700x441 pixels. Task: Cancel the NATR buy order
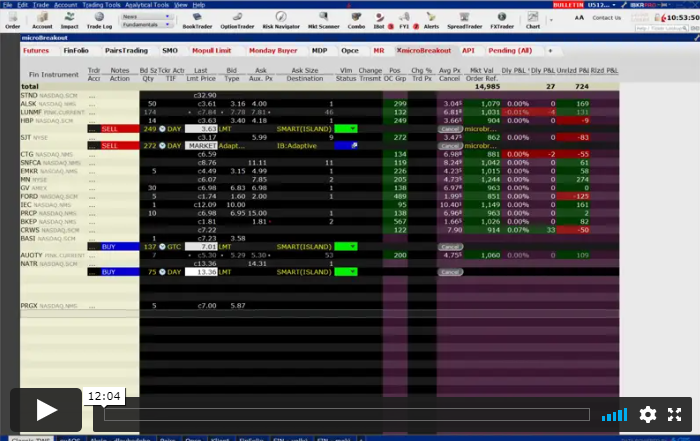(x=450, y=272)
